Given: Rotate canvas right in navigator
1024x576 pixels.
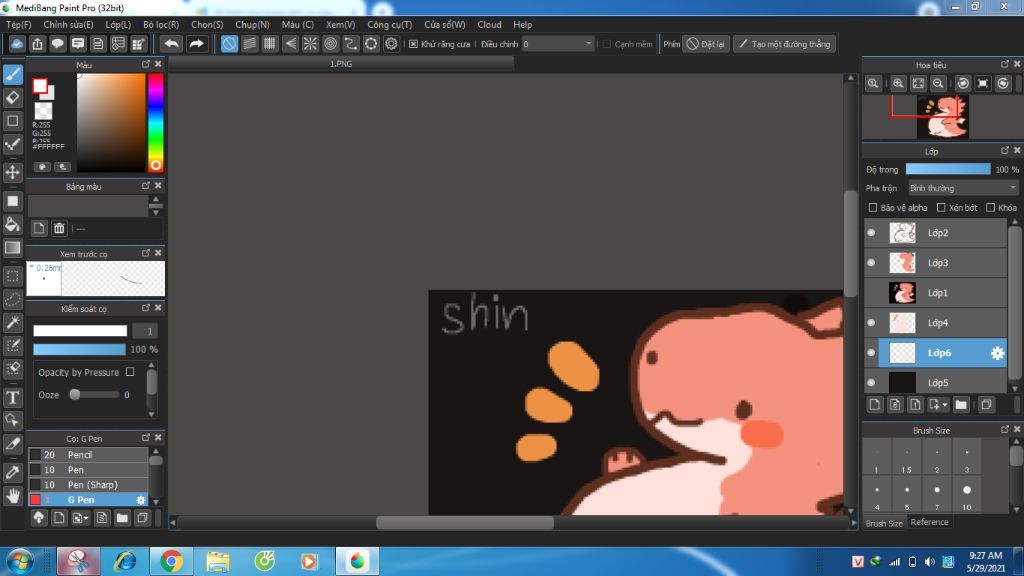Looking at the screenshot, I should pyautogui.click(x=1004, y=84).
